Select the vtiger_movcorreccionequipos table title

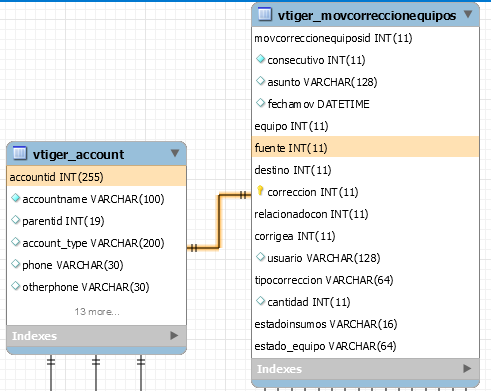coord(367,15)
